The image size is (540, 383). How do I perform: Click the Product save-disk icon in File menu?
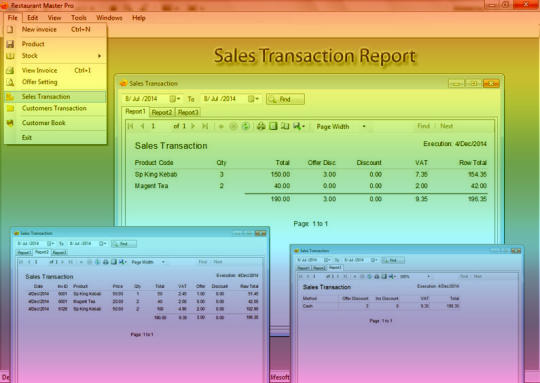coord(10,44)
